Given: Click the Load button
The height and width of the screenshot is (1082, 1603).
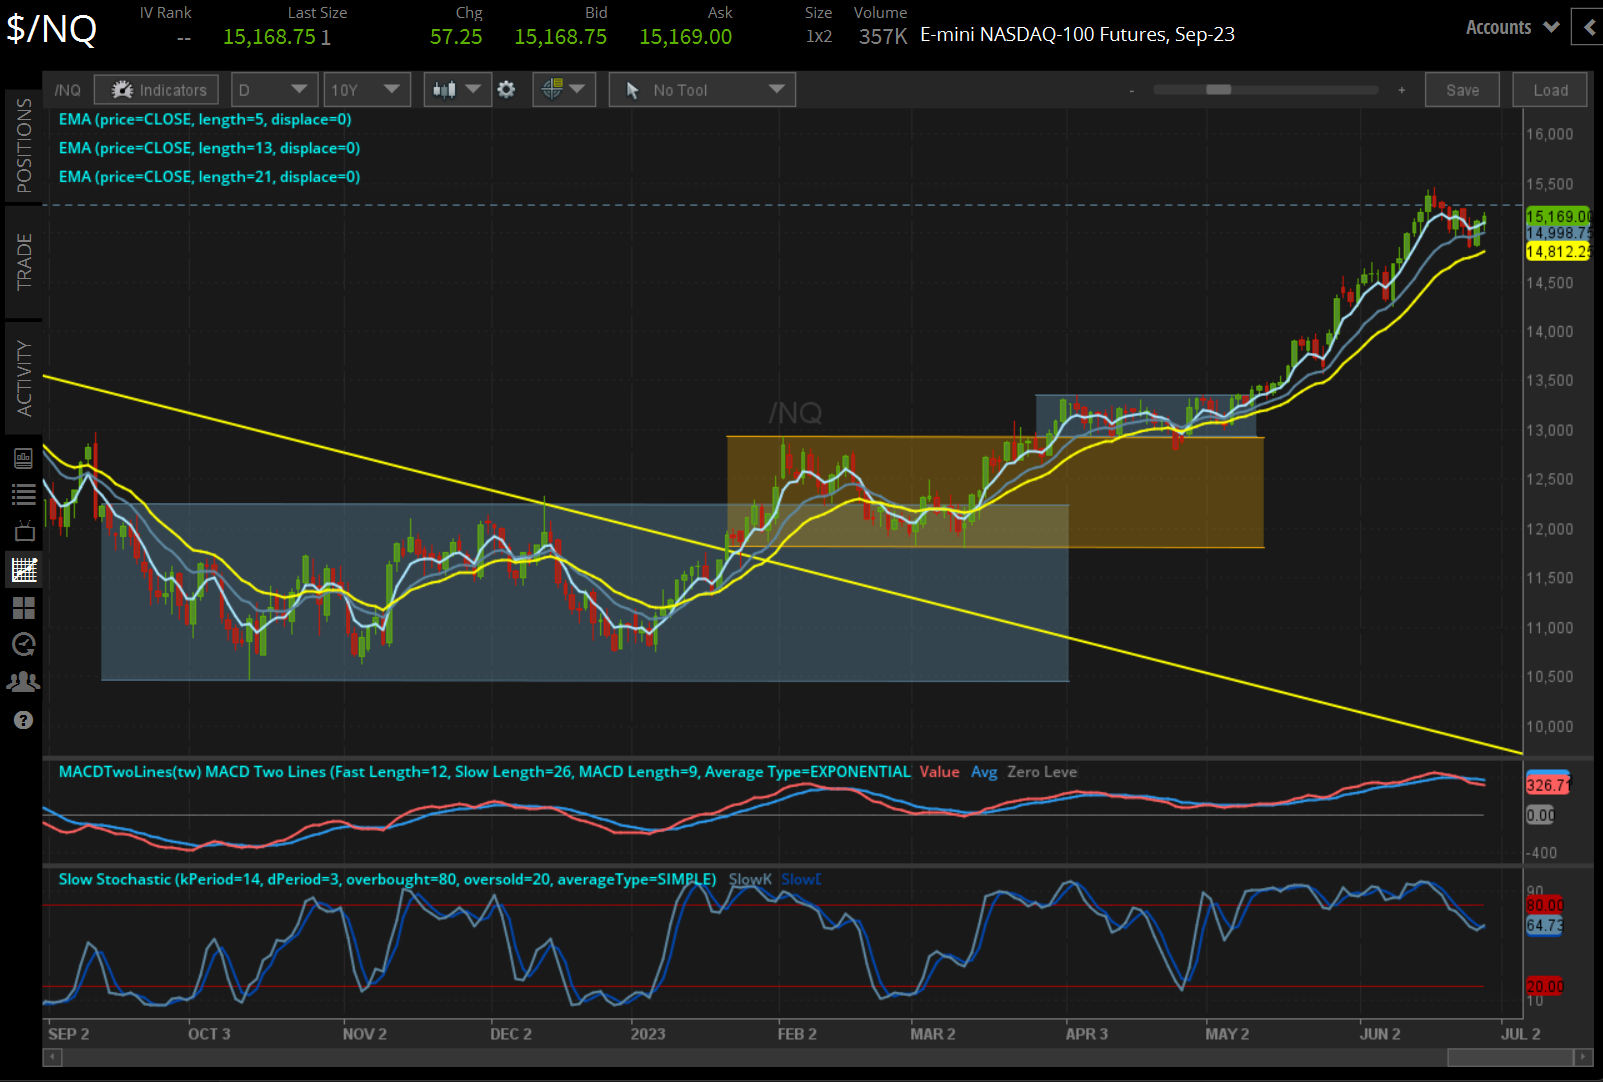Looking at the screenshot, I should [1549, 89].
